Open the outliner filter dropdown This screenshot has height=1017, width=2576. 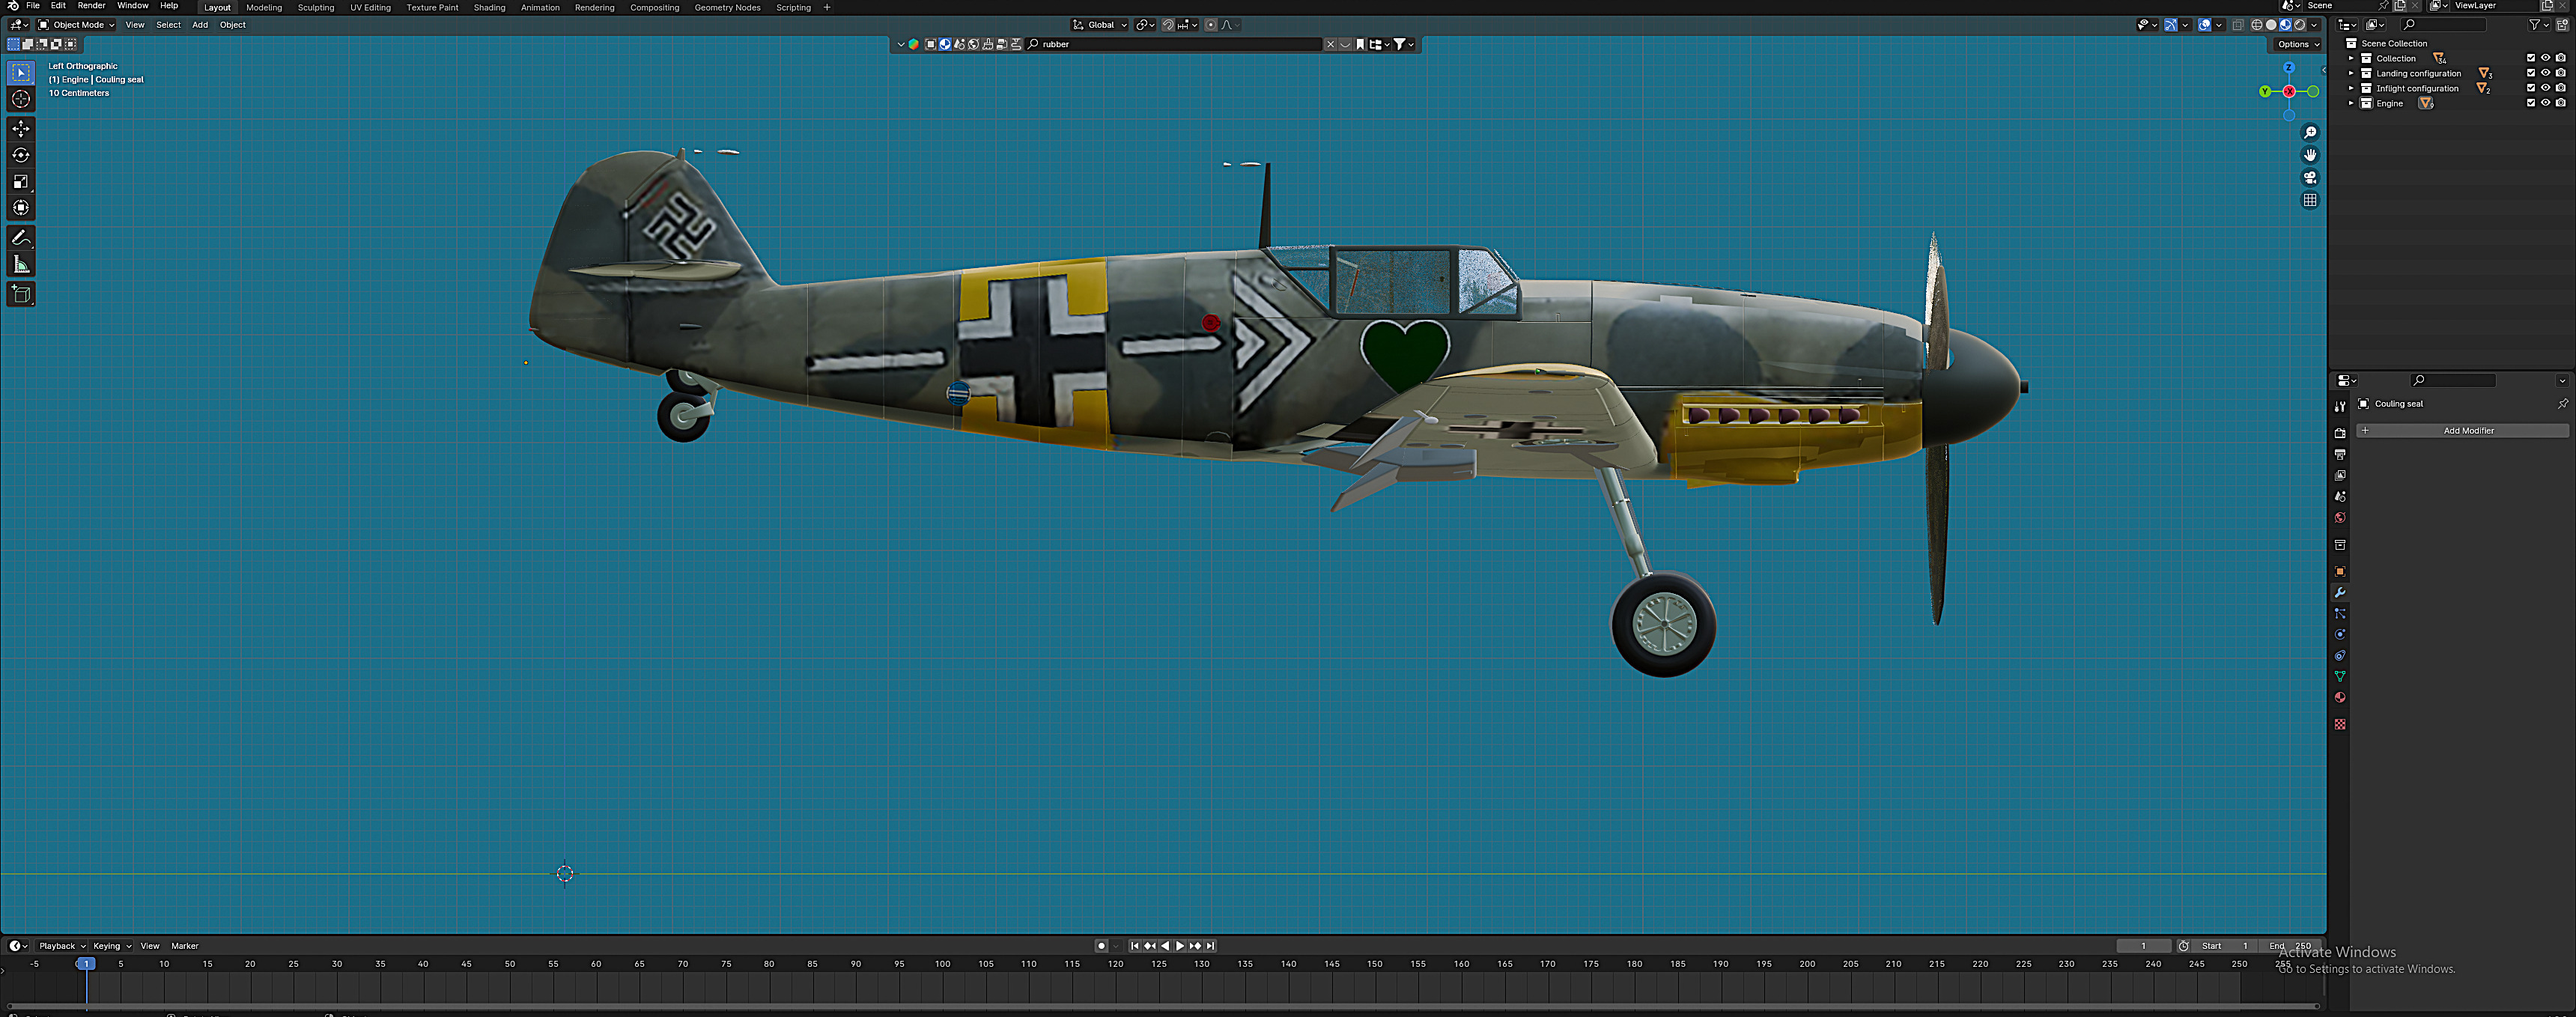click(2539, 25)
